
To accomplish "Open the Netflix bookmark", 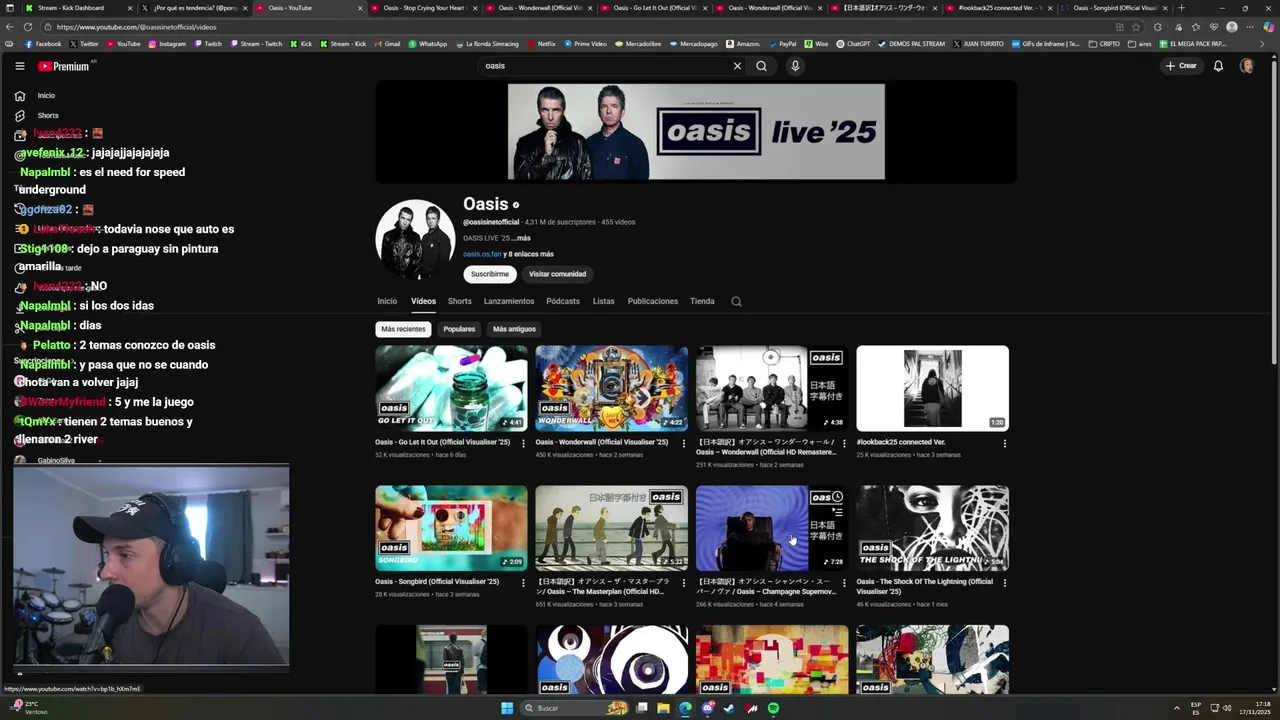I will click(x=541, y=44).
